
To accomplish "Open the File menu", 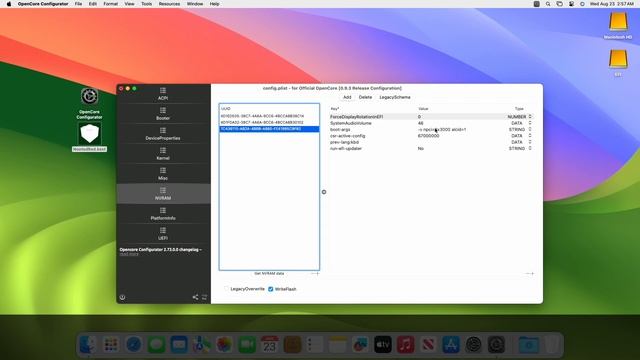I will 78,4.
